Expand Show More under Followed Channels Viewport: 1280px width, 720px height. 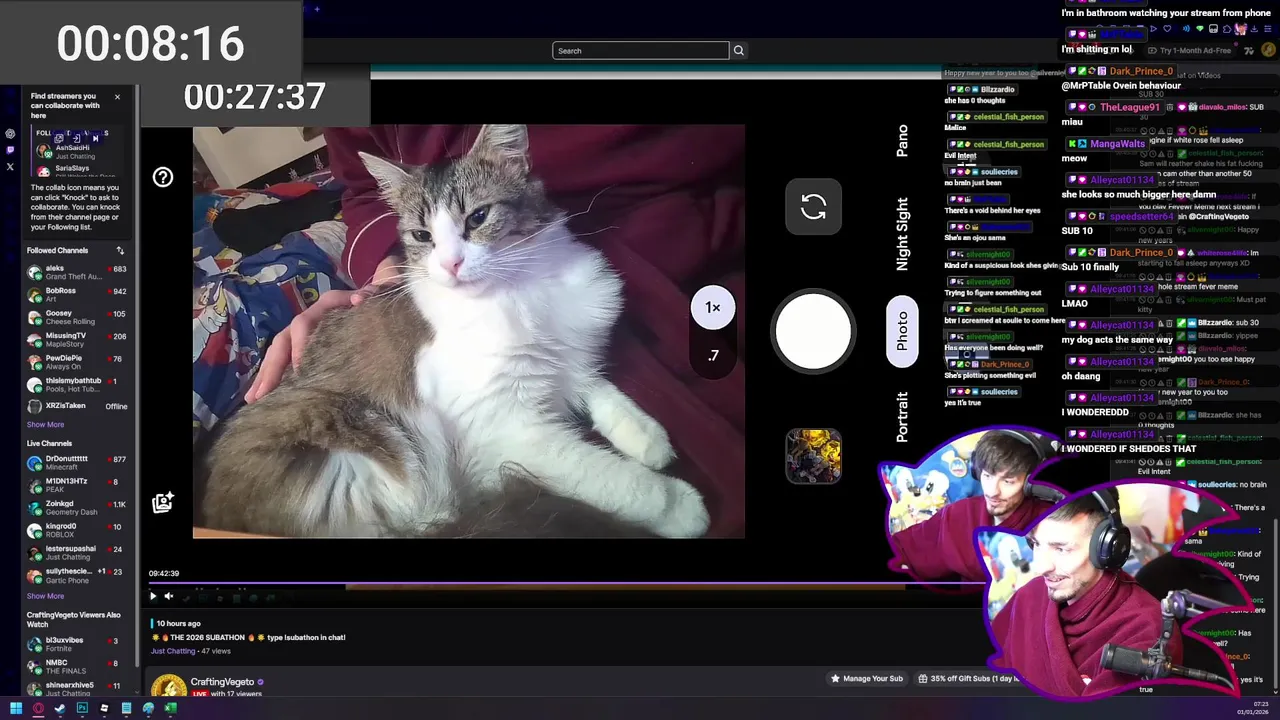pos(45,424)
